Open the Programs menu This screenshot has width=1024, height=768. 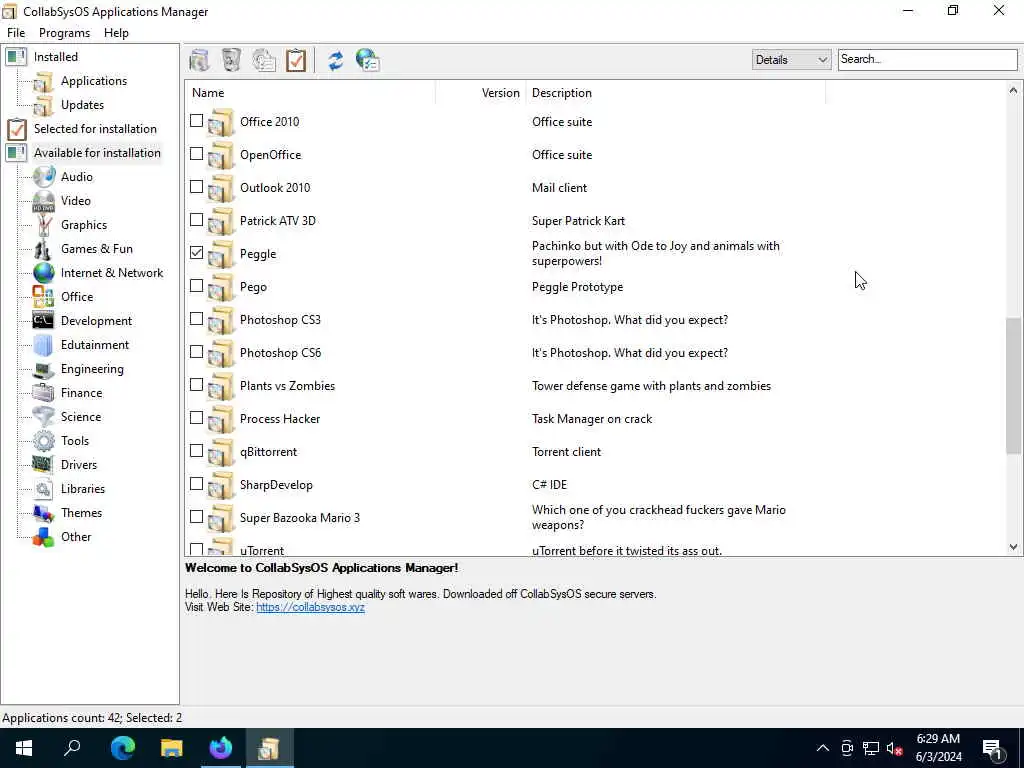[64, 33]
